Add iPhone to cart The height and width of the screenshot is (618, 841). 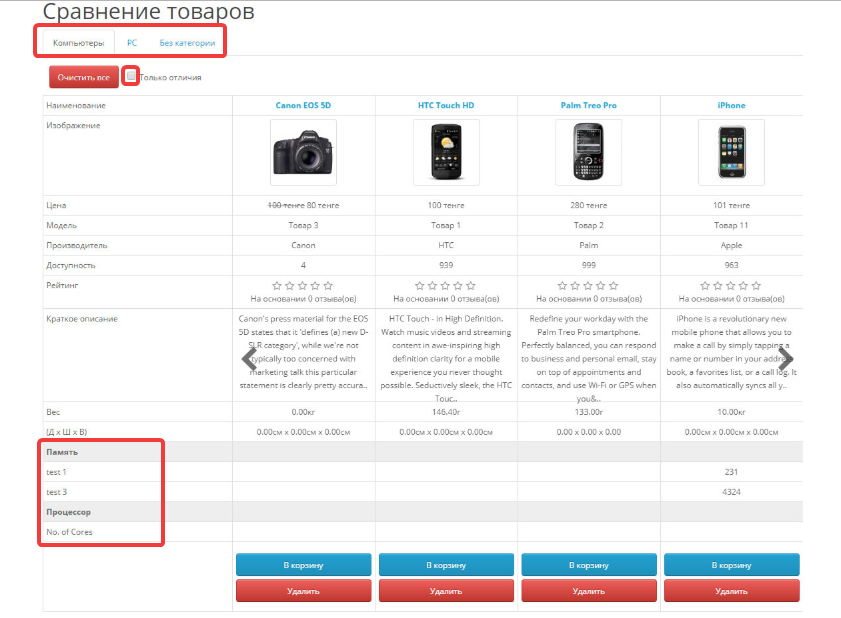(x=731, y=565)
